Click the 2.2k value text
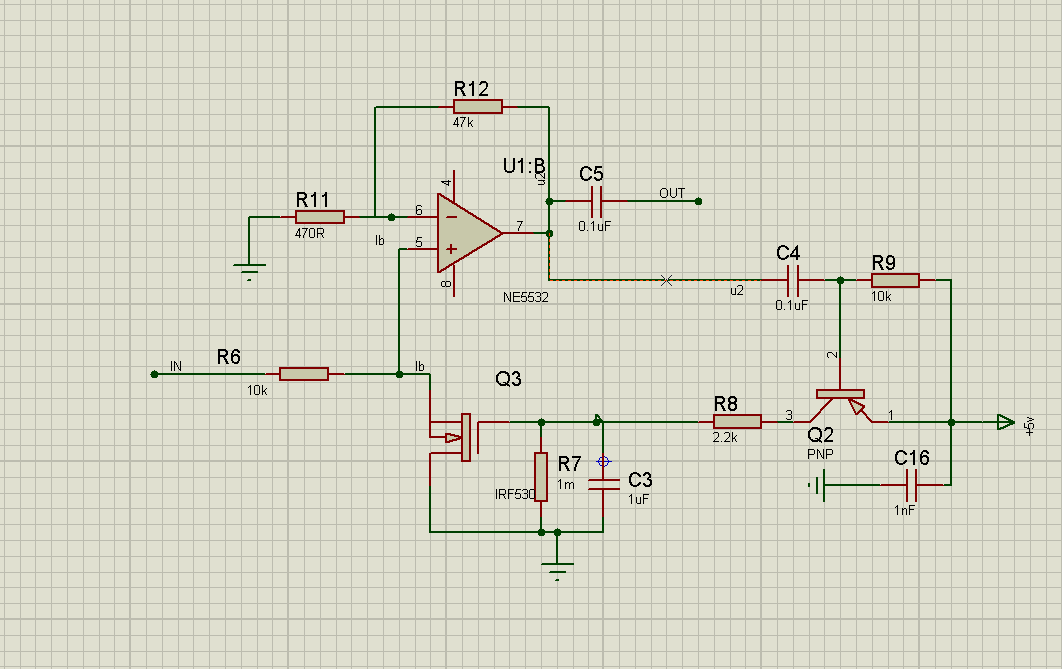The height and width of the screenshot is (669, 1062). (x=725, y=438)
